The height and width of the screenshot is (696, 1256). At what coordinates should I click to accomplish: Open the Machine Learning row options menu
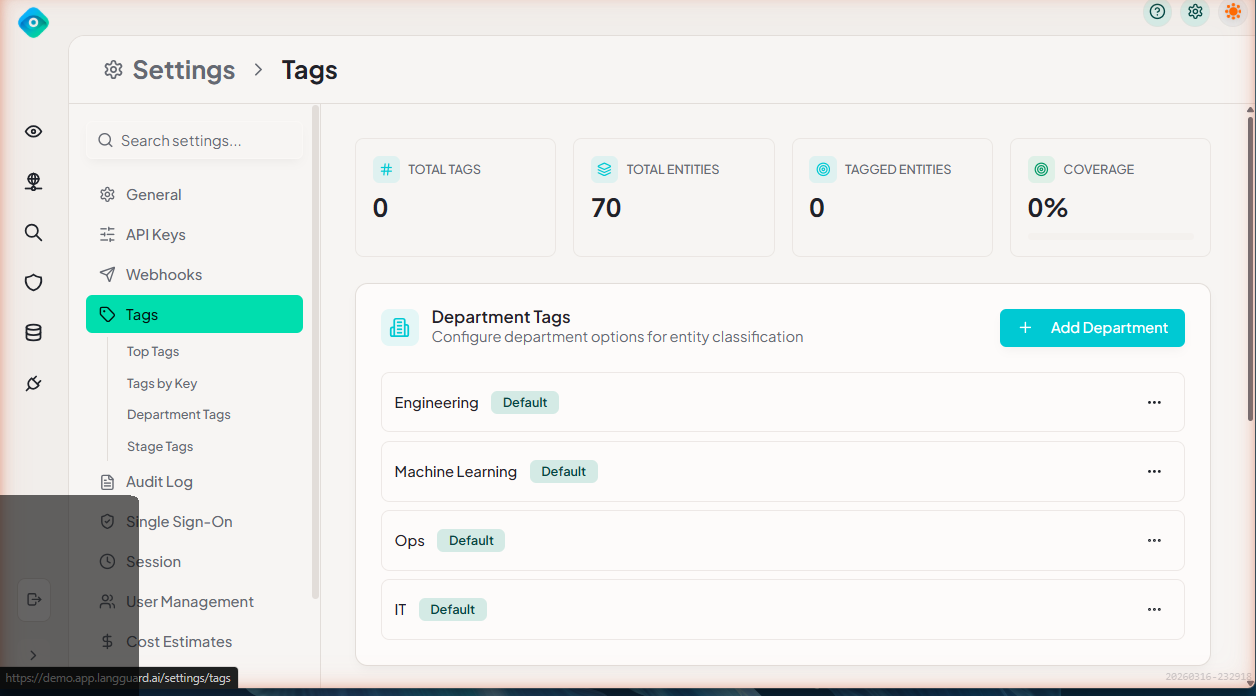pyautogui.click(x=1154, y=471)
